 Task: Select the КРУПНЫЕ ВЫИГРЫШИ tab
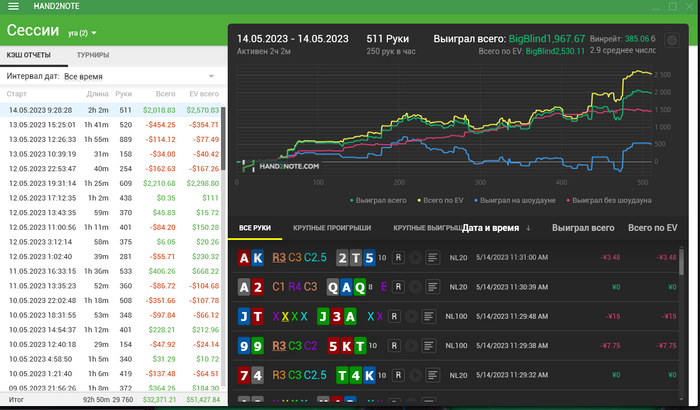click(427, 228)
